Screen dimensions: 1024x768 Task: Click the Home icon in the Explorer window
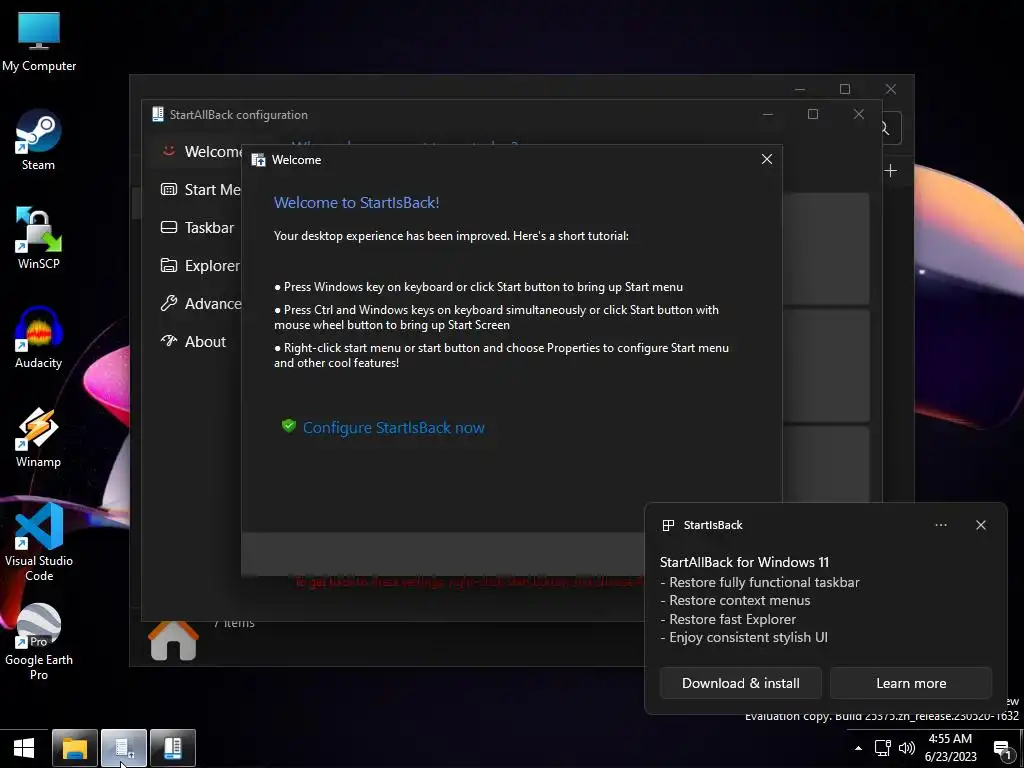[174, 640]
